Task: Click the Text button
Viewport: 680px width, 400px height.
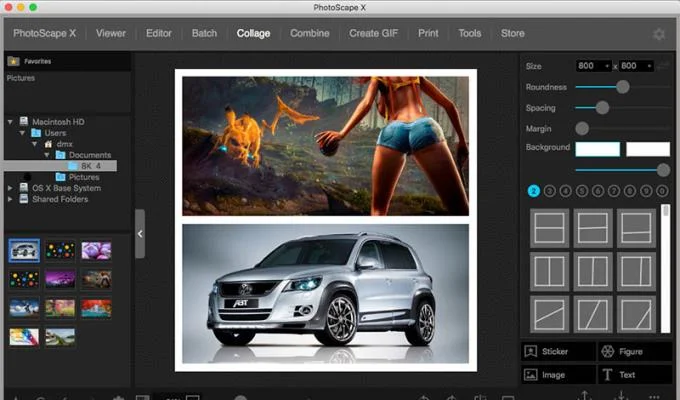Action: click(635, 375)
